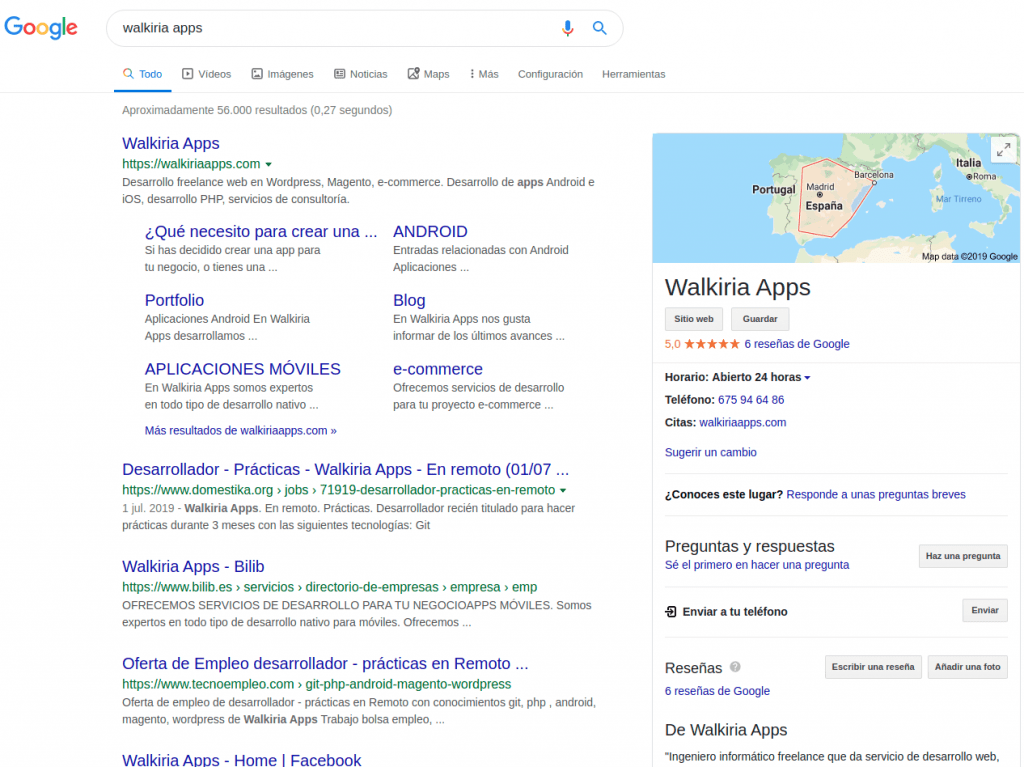Open 6 reseñas de Google under Reseñas

(x=717, y=691)
